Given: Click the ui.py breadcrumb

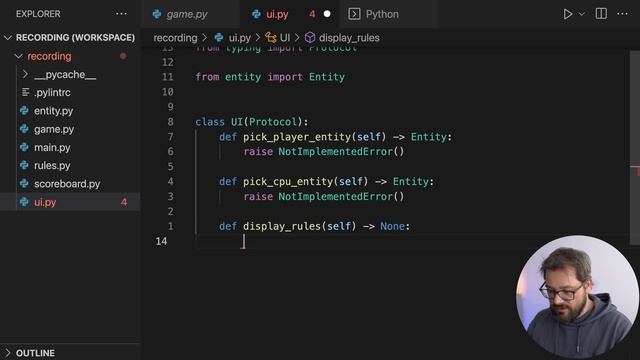Looking at the screenshot, I should pyautogui.click(x=239, y=38).
